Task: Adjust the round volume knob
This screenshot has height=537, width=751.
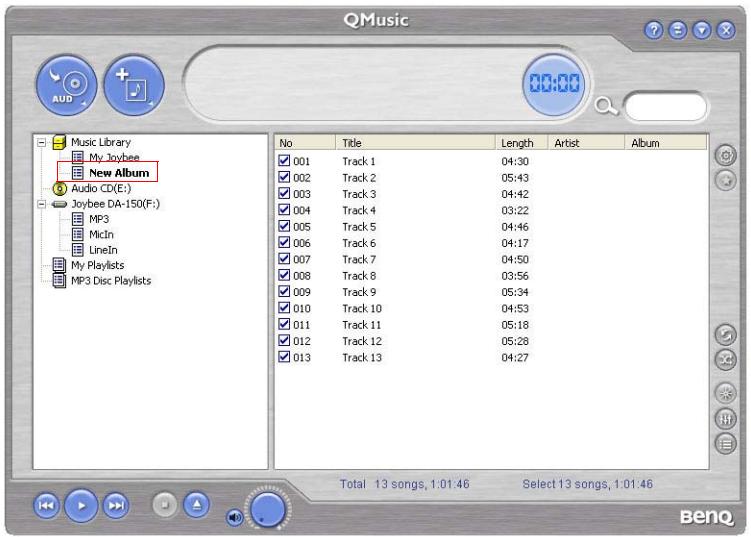Action: pos(268,510)
